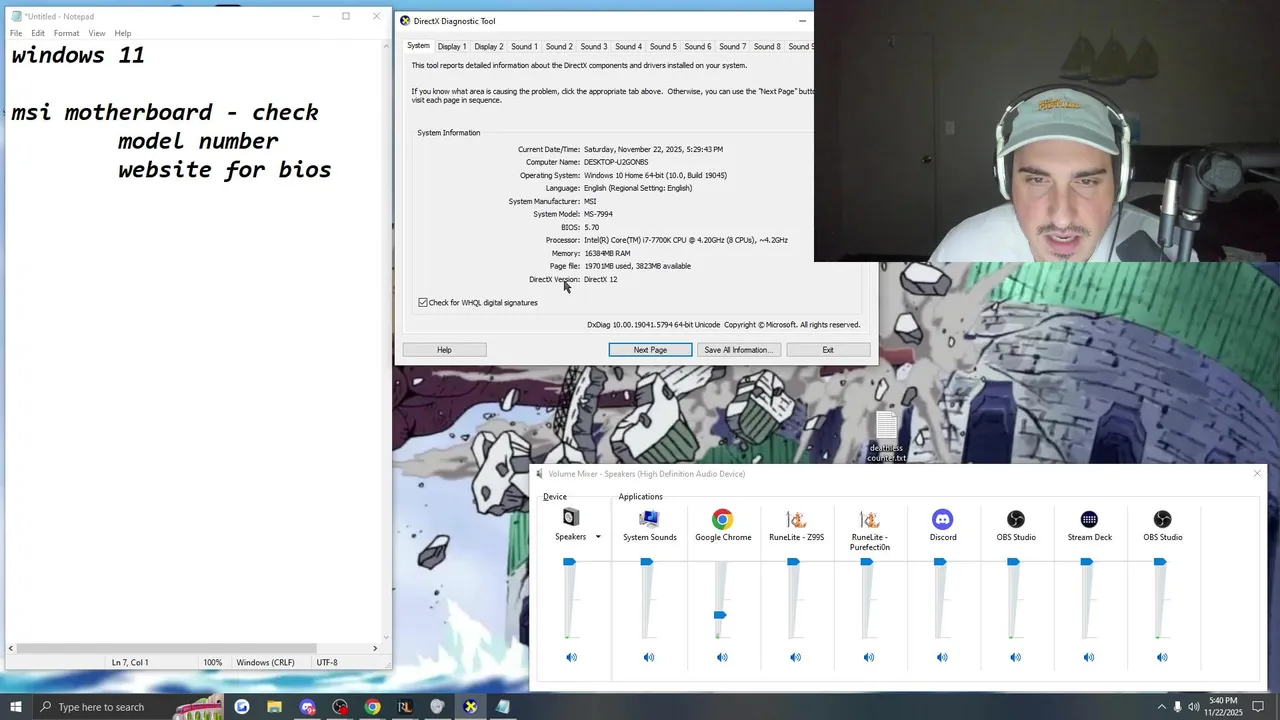Click the volume icon in system tray
The image size is (1280, 720).
click(x=1193, y=707)
